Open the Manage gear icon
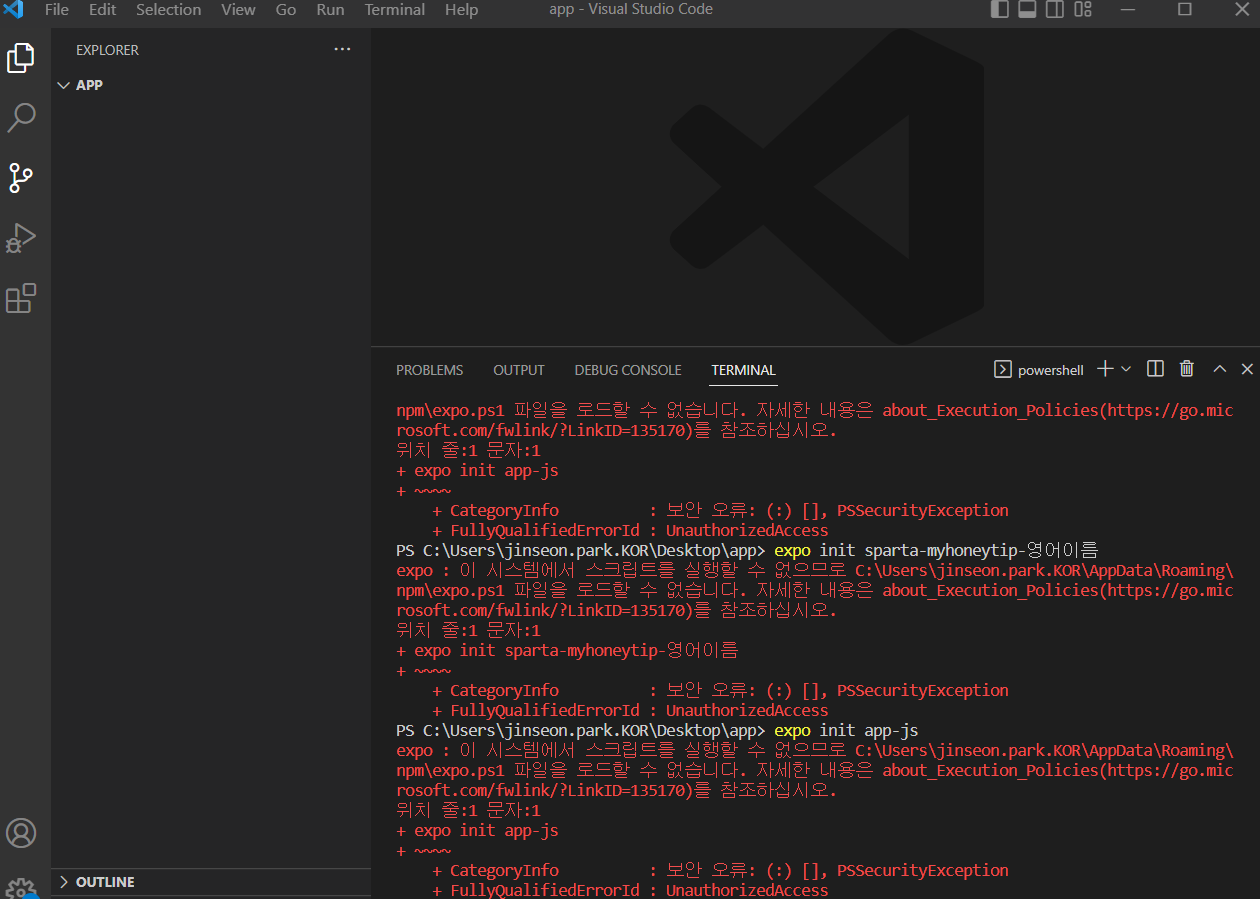 click(21, 888)
